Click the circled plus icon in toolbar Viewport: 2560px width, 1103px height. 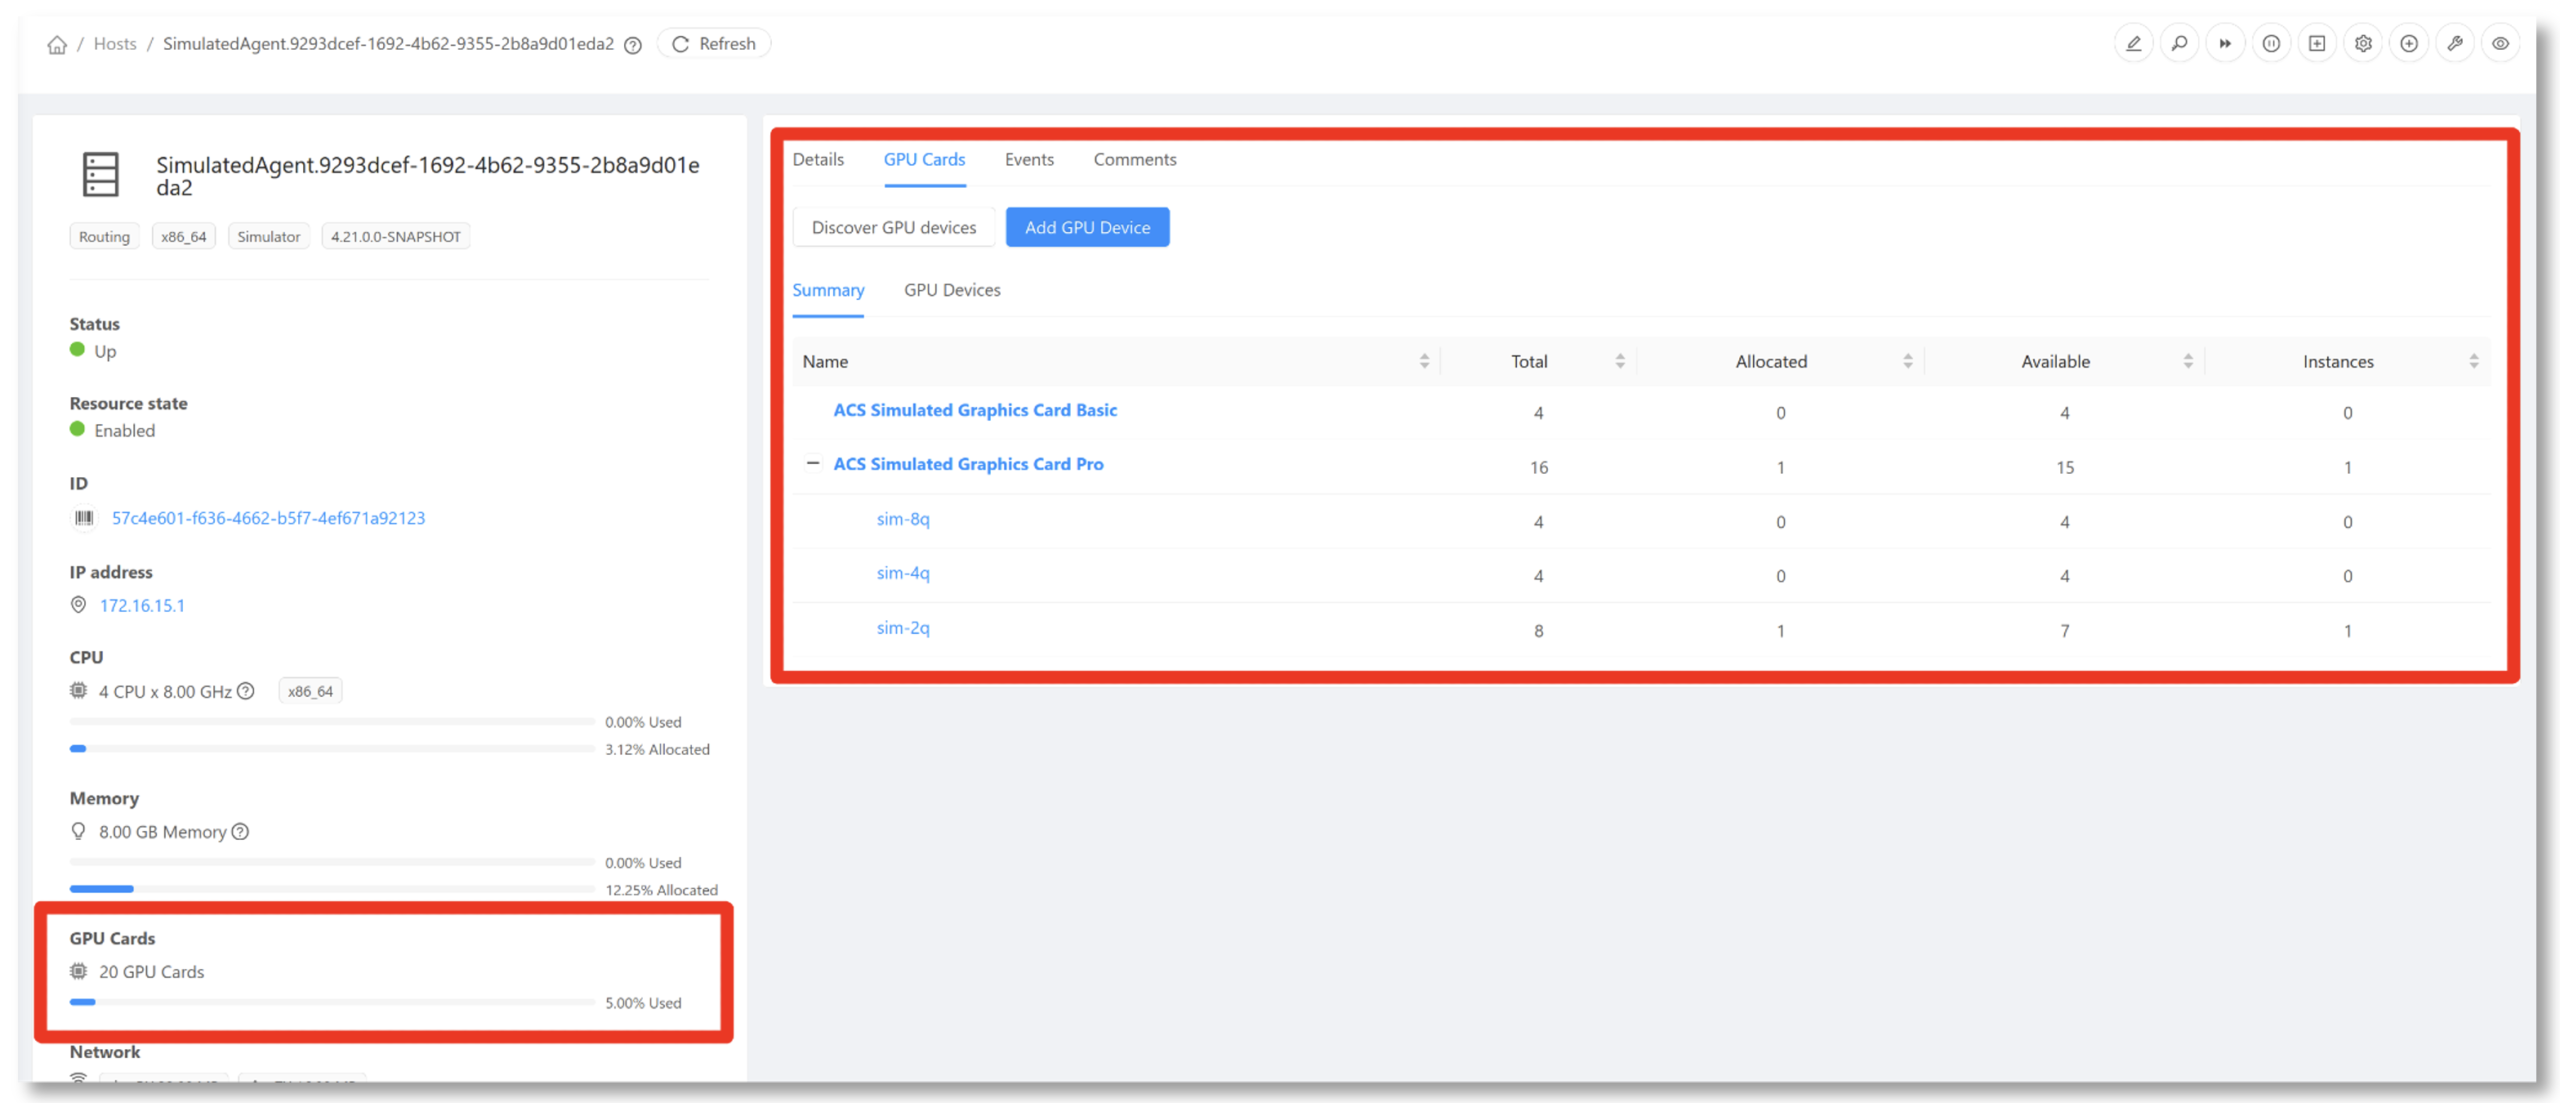(2409, 44)
